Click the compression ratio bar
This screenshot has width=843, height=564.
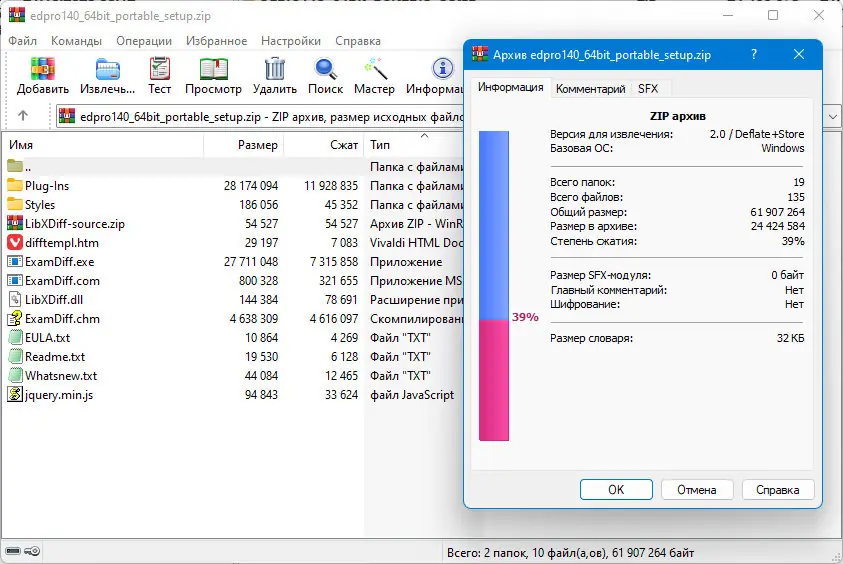494,286
